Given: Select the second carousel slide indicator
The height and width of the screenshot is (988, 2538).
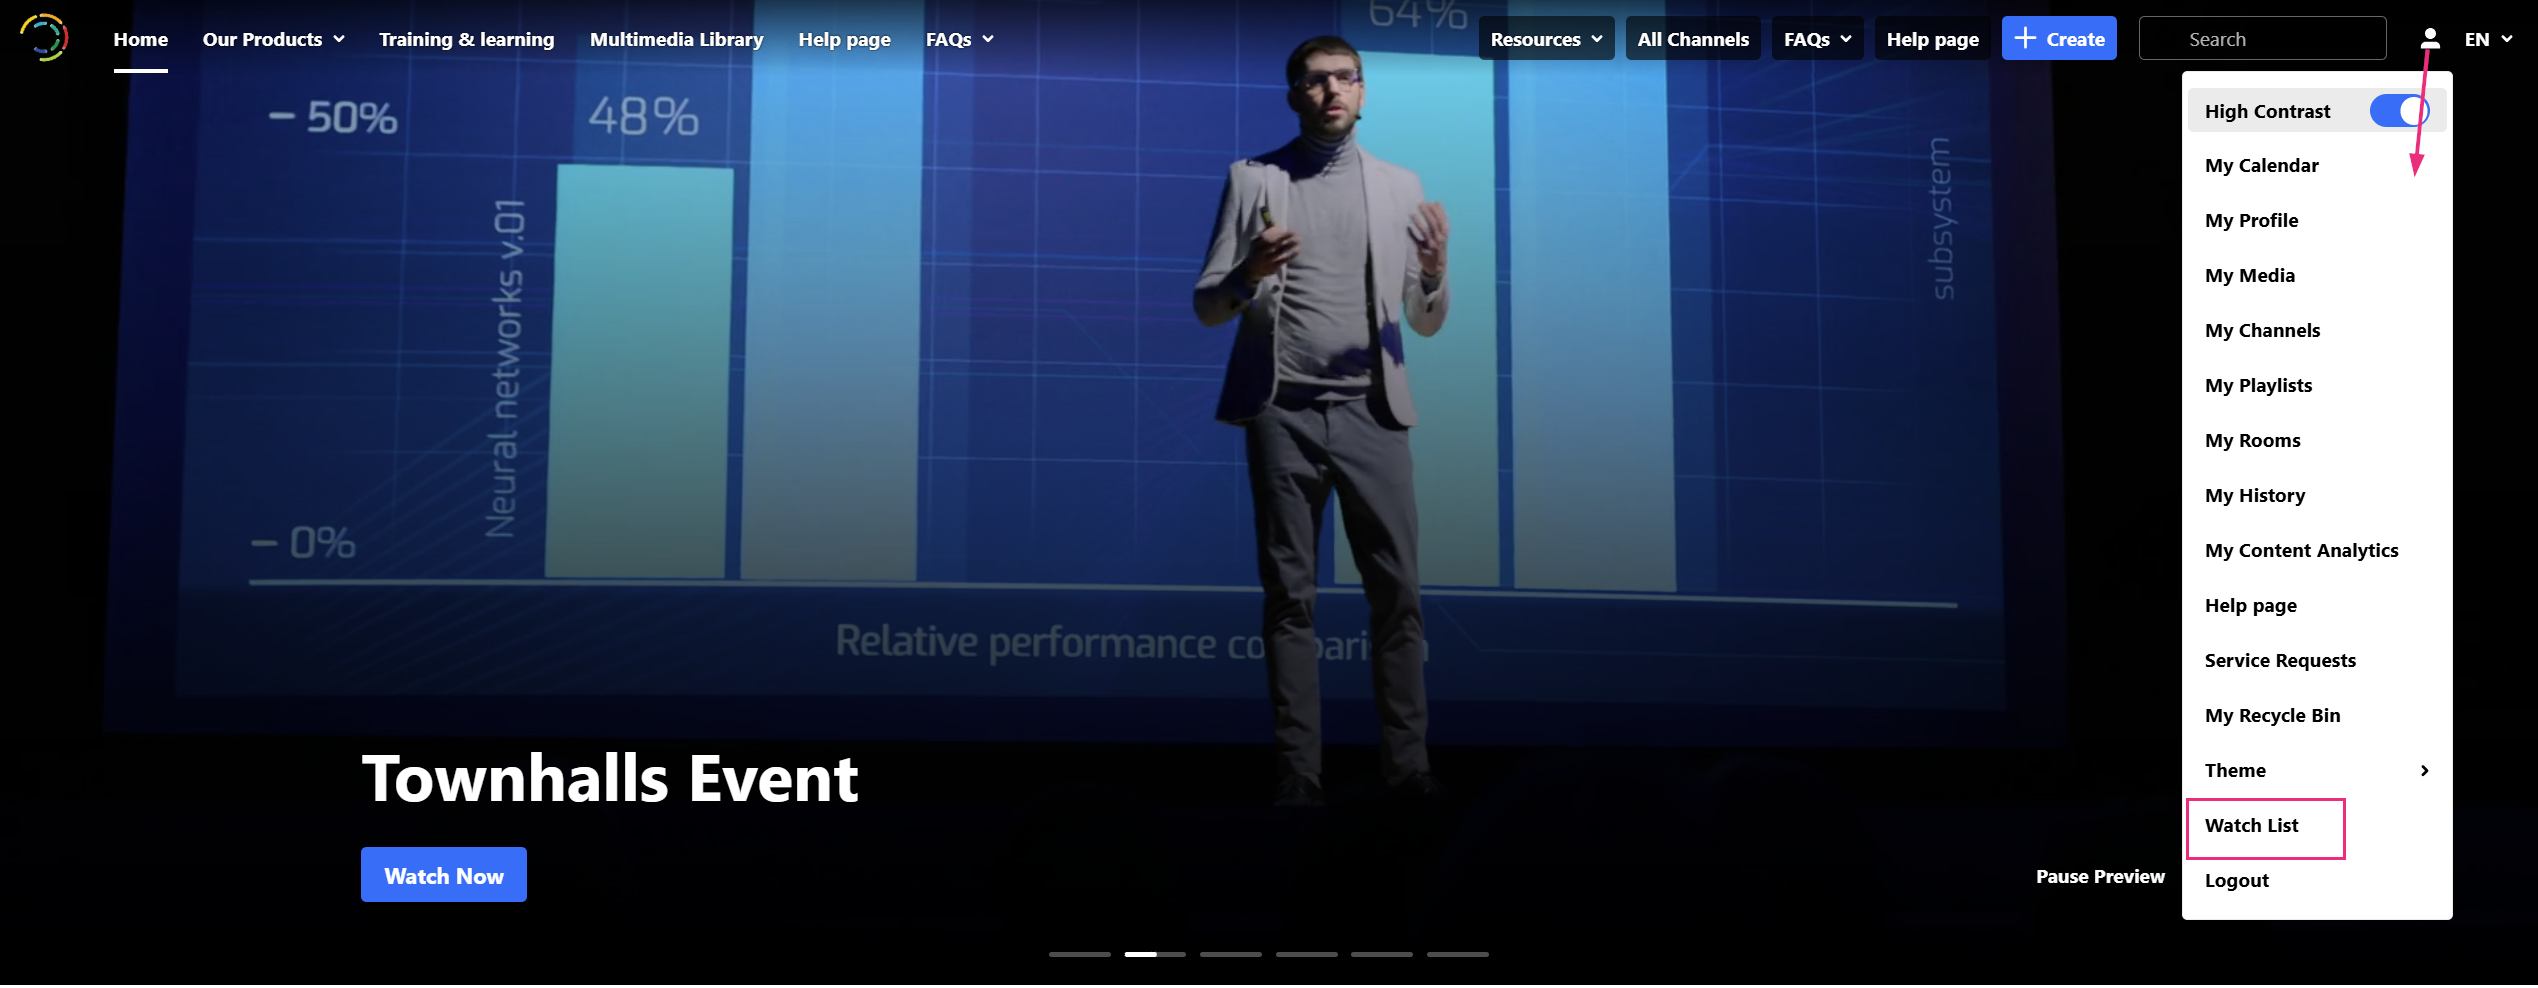Looking at the screenshot, I should [x=1155, y=955].
